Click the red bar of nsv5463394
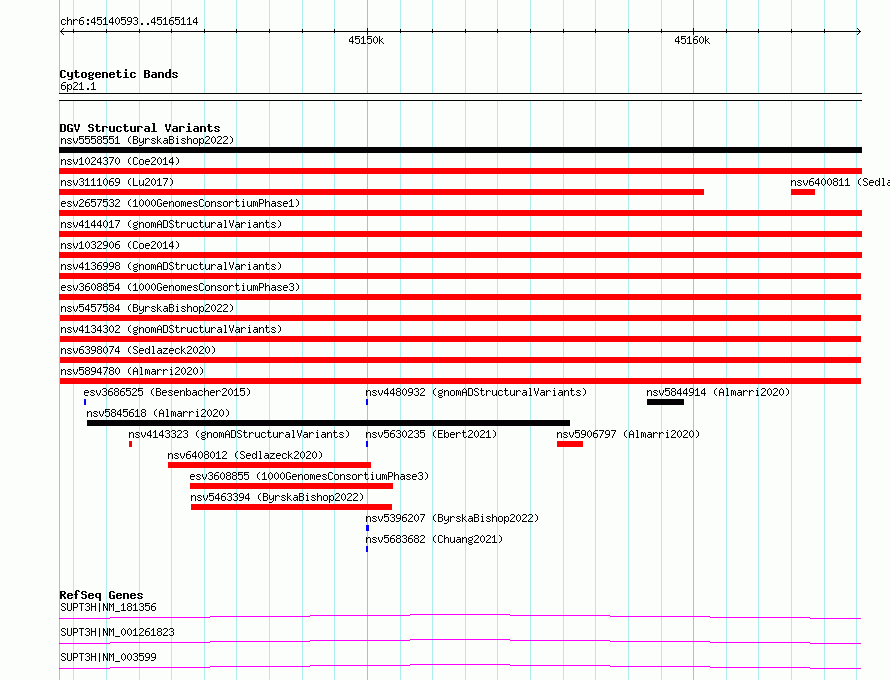 coord(291,507)
